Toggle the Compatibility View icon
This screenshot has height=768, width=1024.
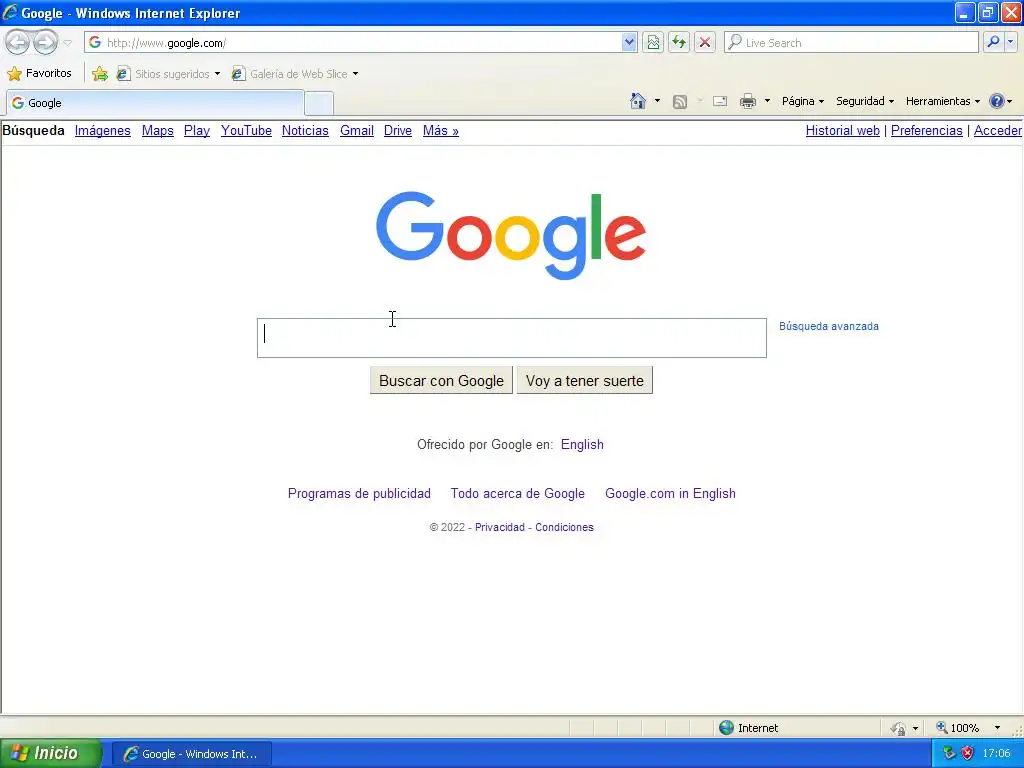[x=653, y=42]
